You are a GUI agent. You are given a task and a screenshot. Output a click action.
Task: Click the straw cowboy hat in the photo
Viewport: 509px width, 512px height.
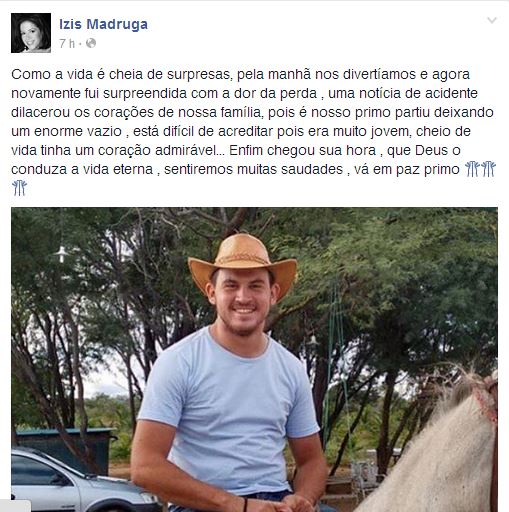pyautogui.click(x=242, y=262)
